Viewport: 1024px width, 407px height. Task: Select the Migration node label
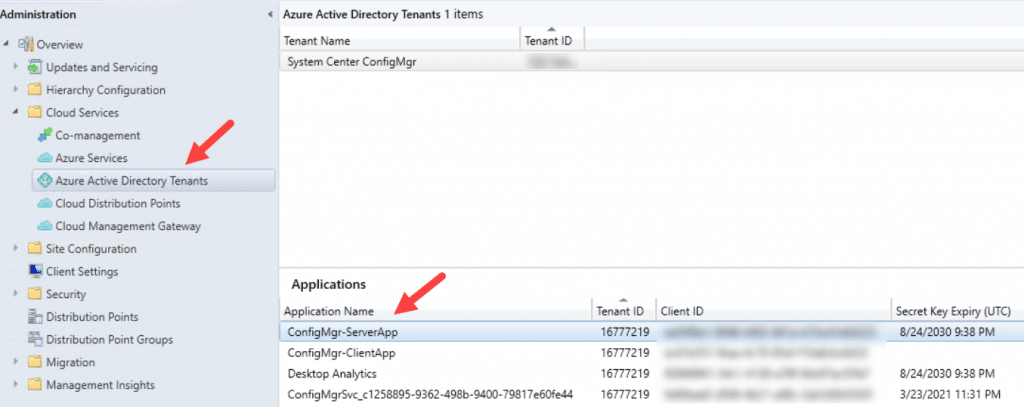(71, 362)
